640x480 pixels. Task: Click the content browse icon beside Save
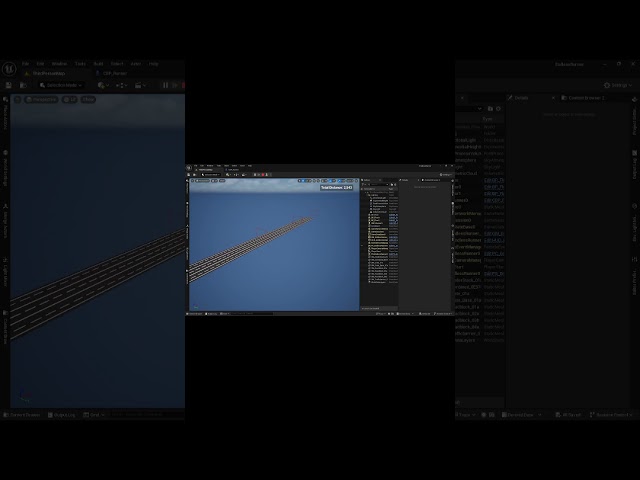(23, 85)
